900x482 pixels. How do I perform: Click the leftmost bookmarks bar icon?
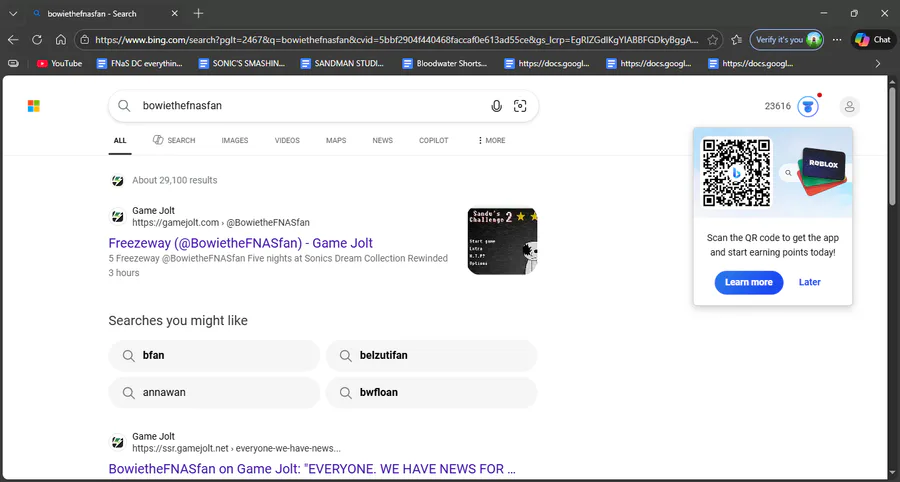(x=13, y=64)
